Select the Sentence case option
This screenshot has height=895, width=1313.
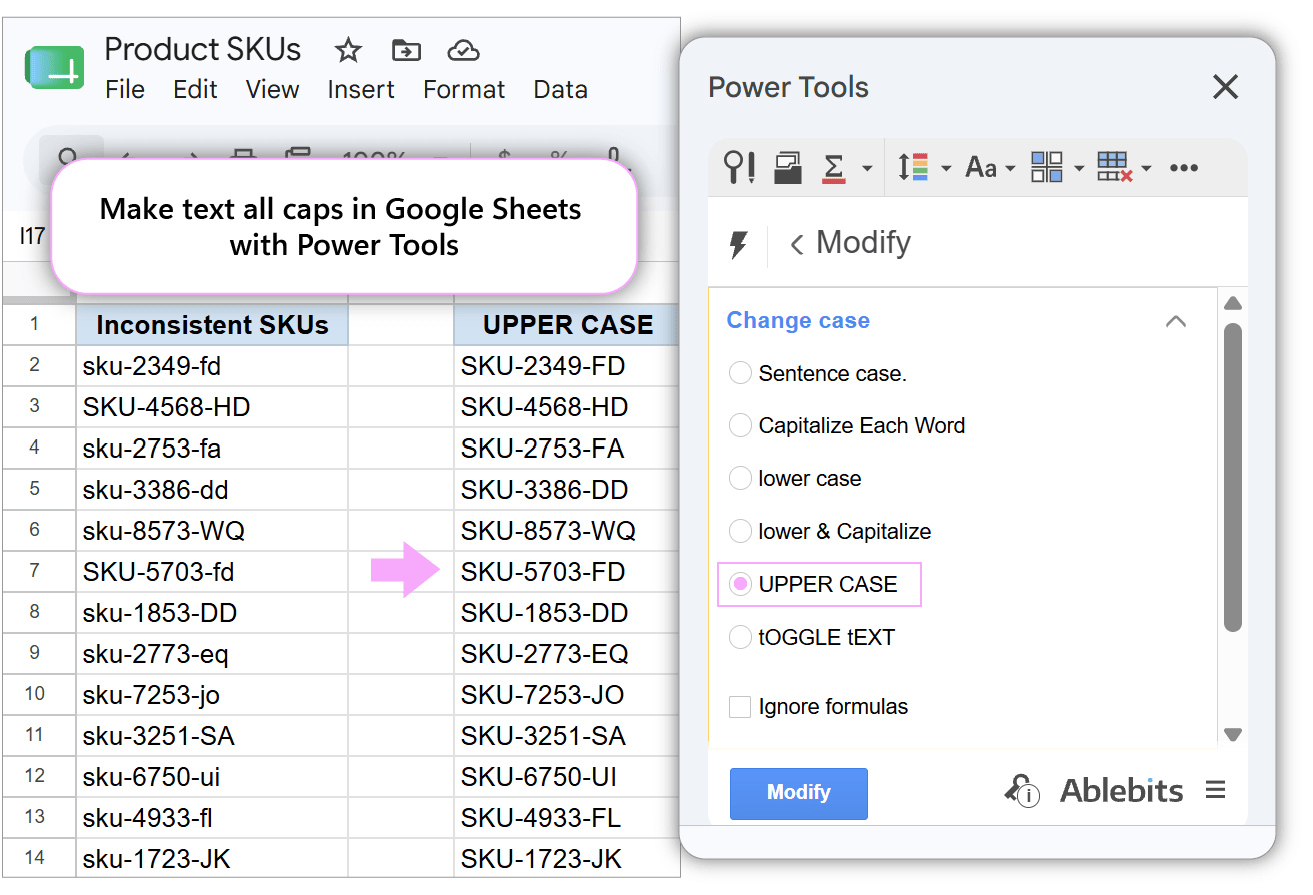(740, 373)
